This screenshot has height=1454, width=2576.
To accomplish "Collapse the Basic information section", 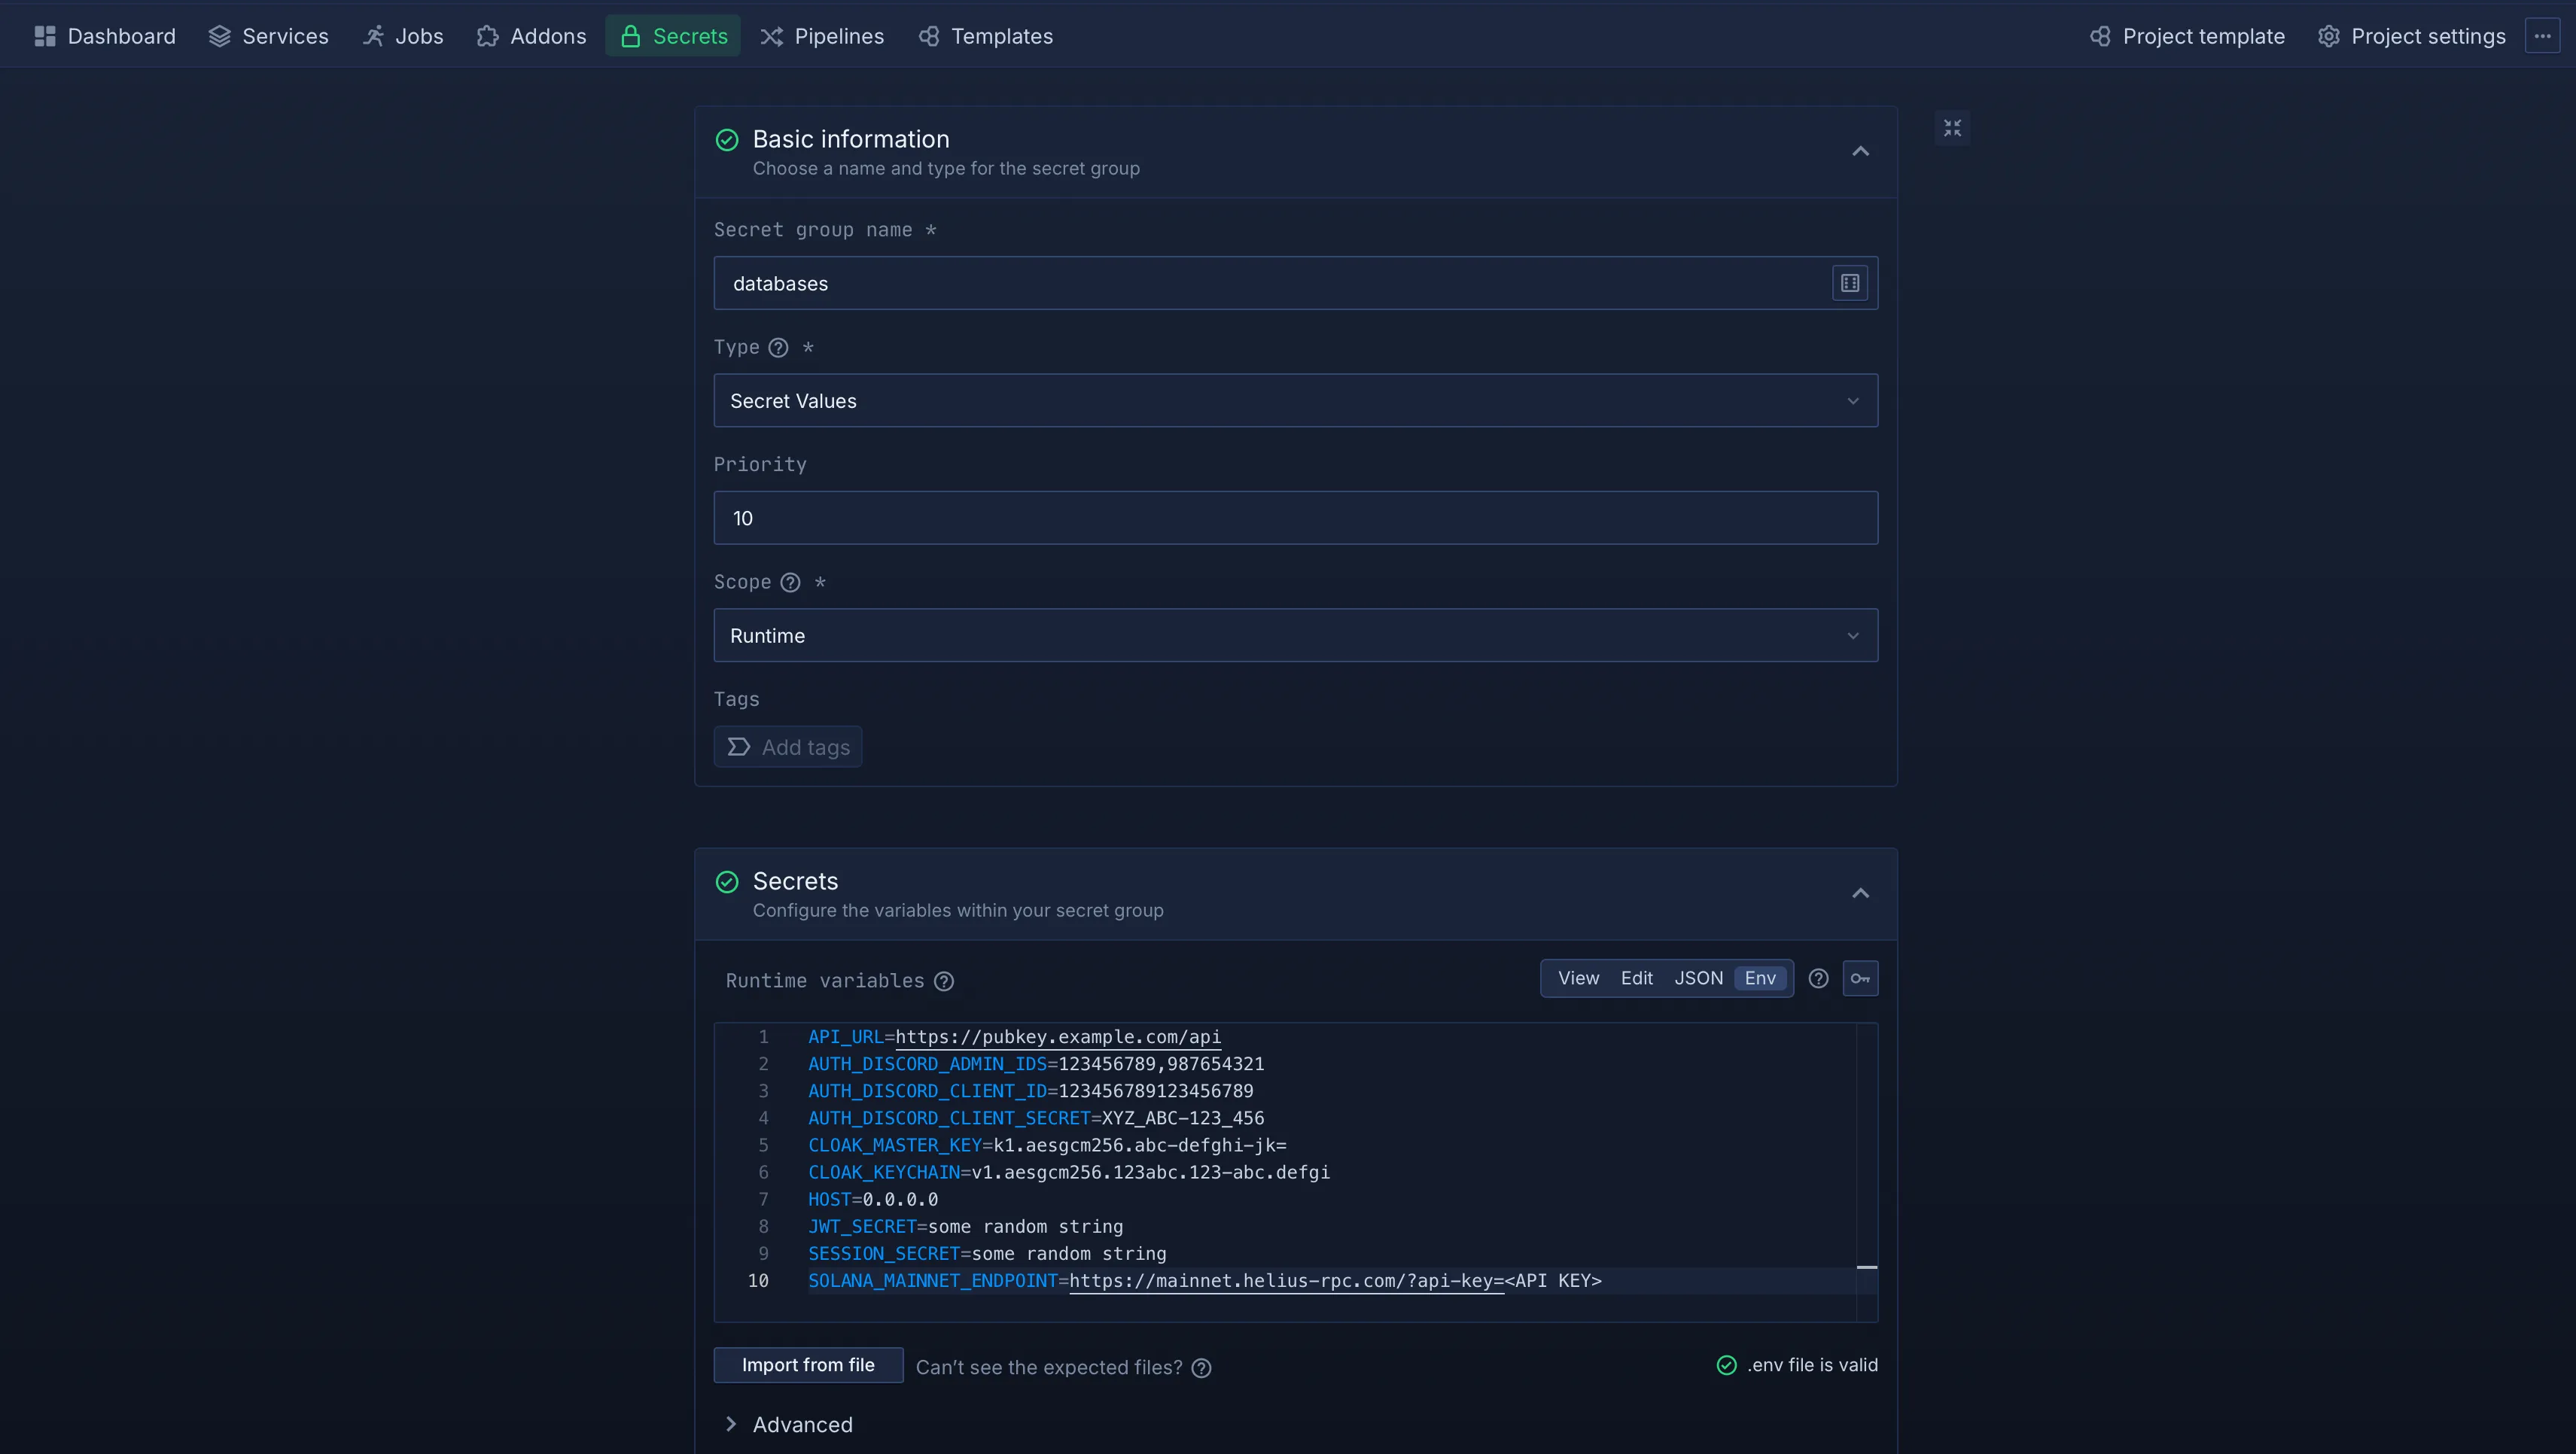I will [1860, 151].
